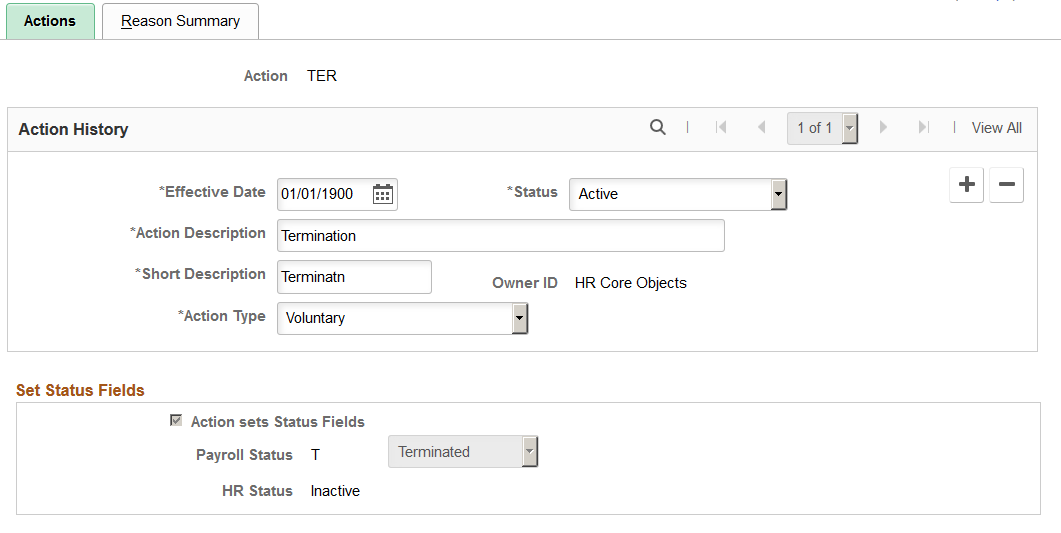Click the Short Description text field

(354, 277)
